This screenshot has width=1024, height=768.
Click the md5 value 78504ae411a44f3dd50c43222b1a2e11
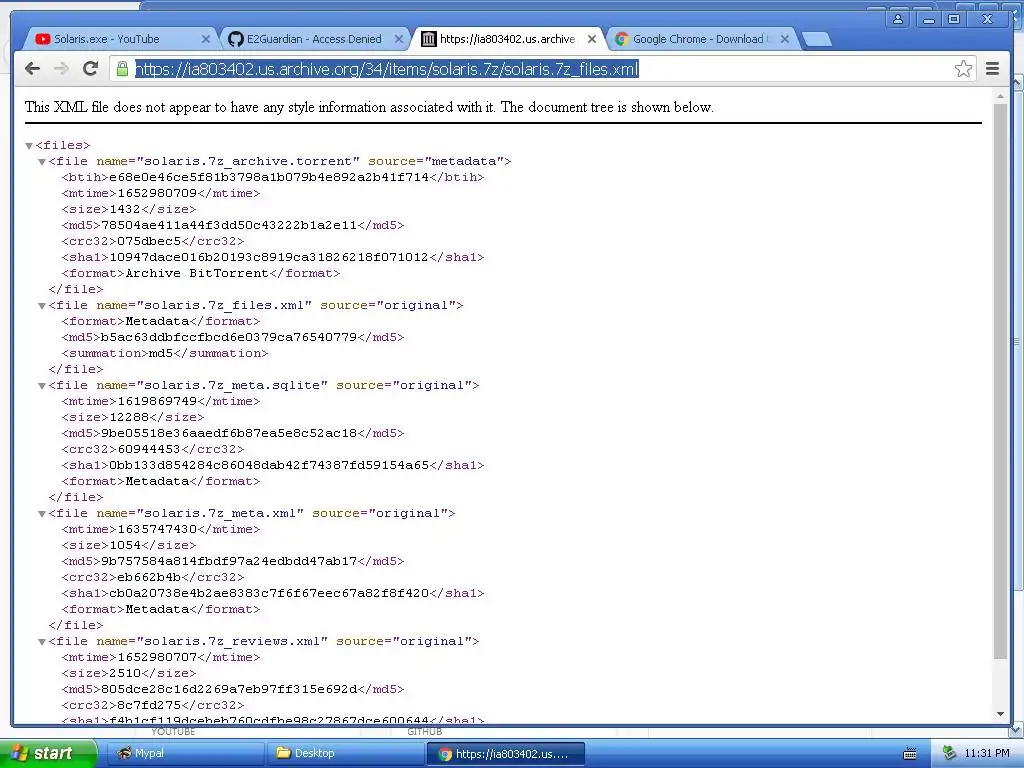pos(229,225)
